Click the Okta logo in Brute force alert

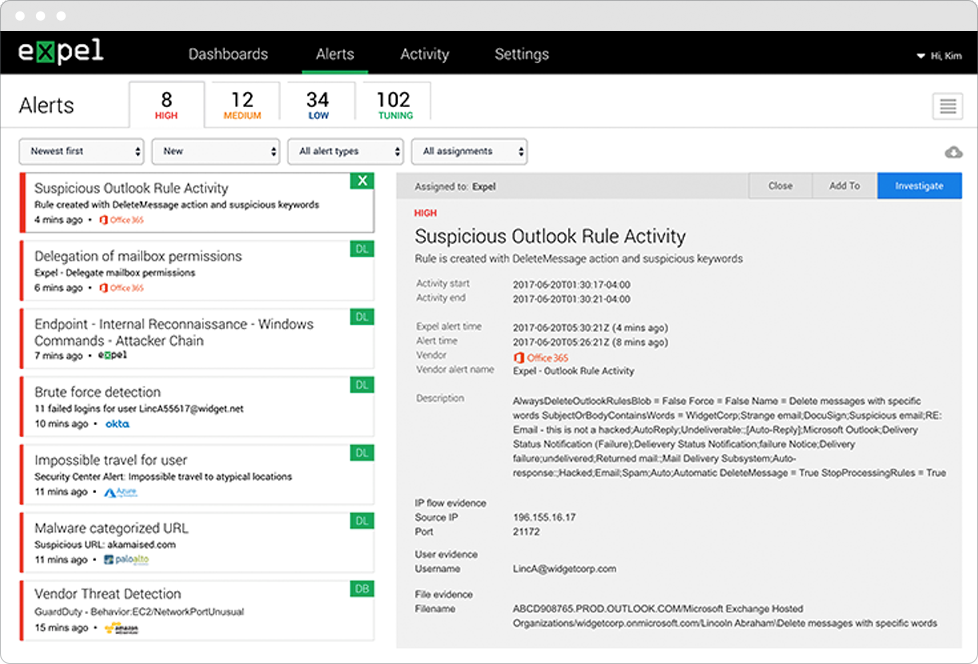point(117,424)
